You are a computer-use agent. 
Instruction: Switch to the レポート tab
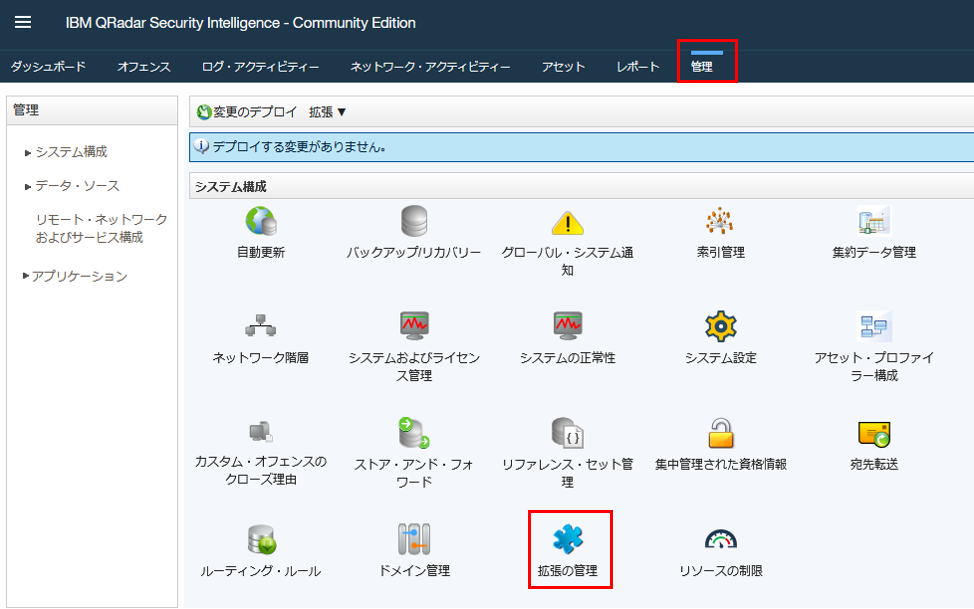(637, 66)
